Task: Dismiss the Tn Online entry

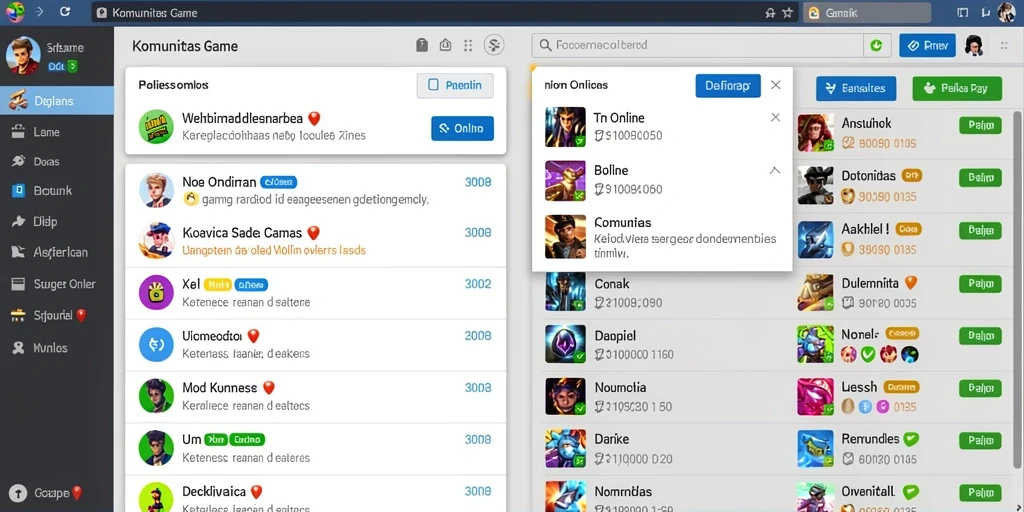Action: [x=775, y=118]
